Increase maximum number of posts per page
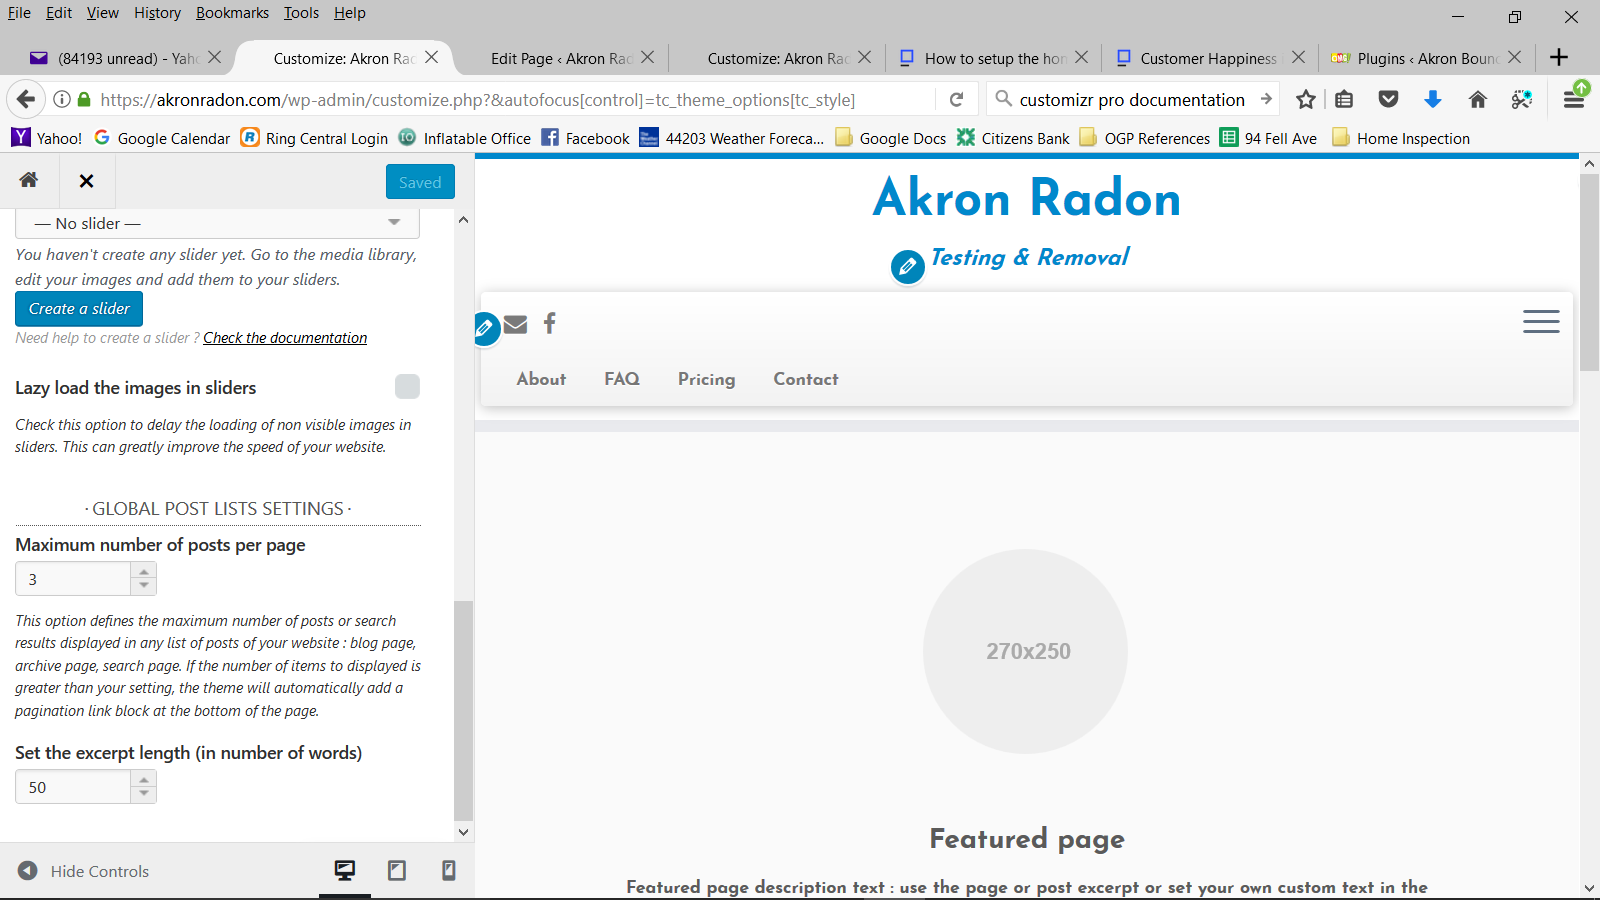1600x900 pixels. click(144, 572)
